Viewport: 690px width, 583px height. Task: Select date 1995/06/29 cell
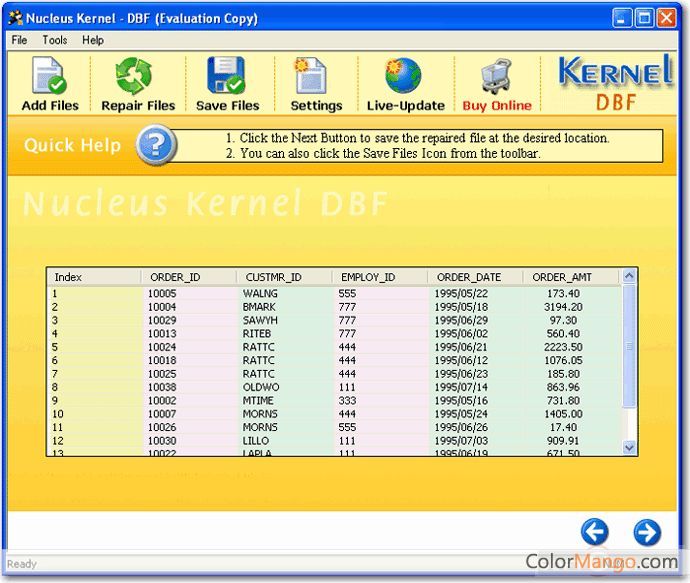pos(461,320)
